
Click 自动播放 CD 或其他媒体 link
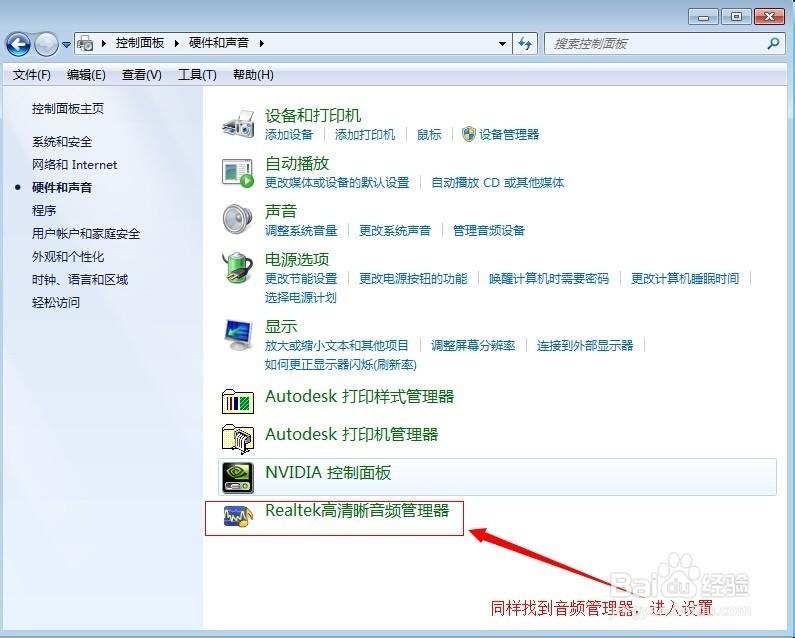[x=497, y=183]
